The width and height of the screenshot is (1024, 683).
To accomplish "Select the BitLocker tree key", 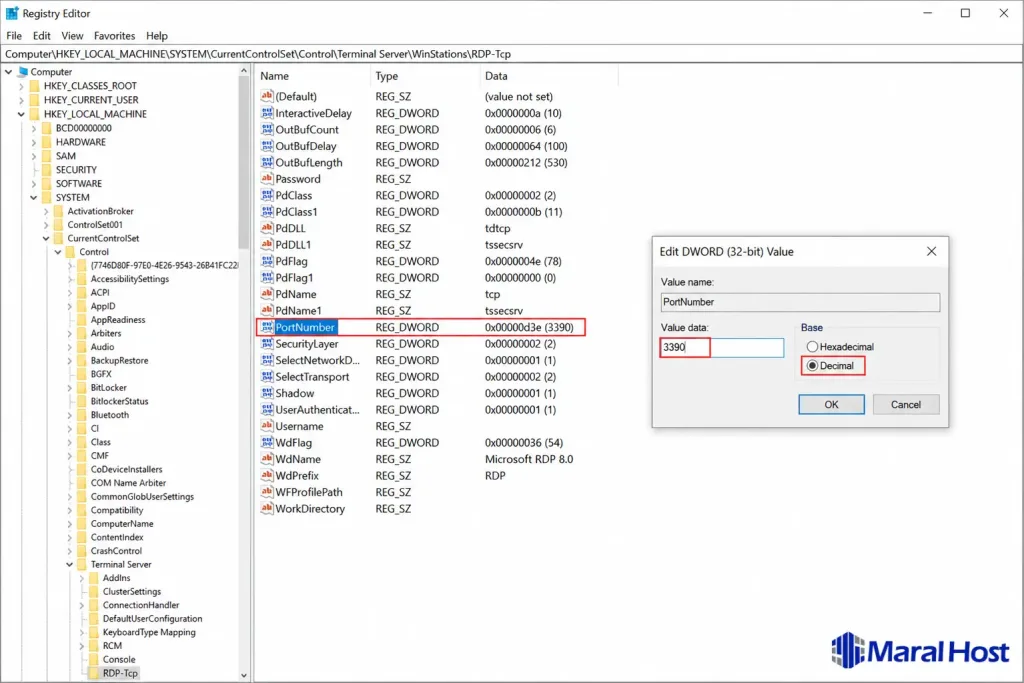I will tap(108, 388).
